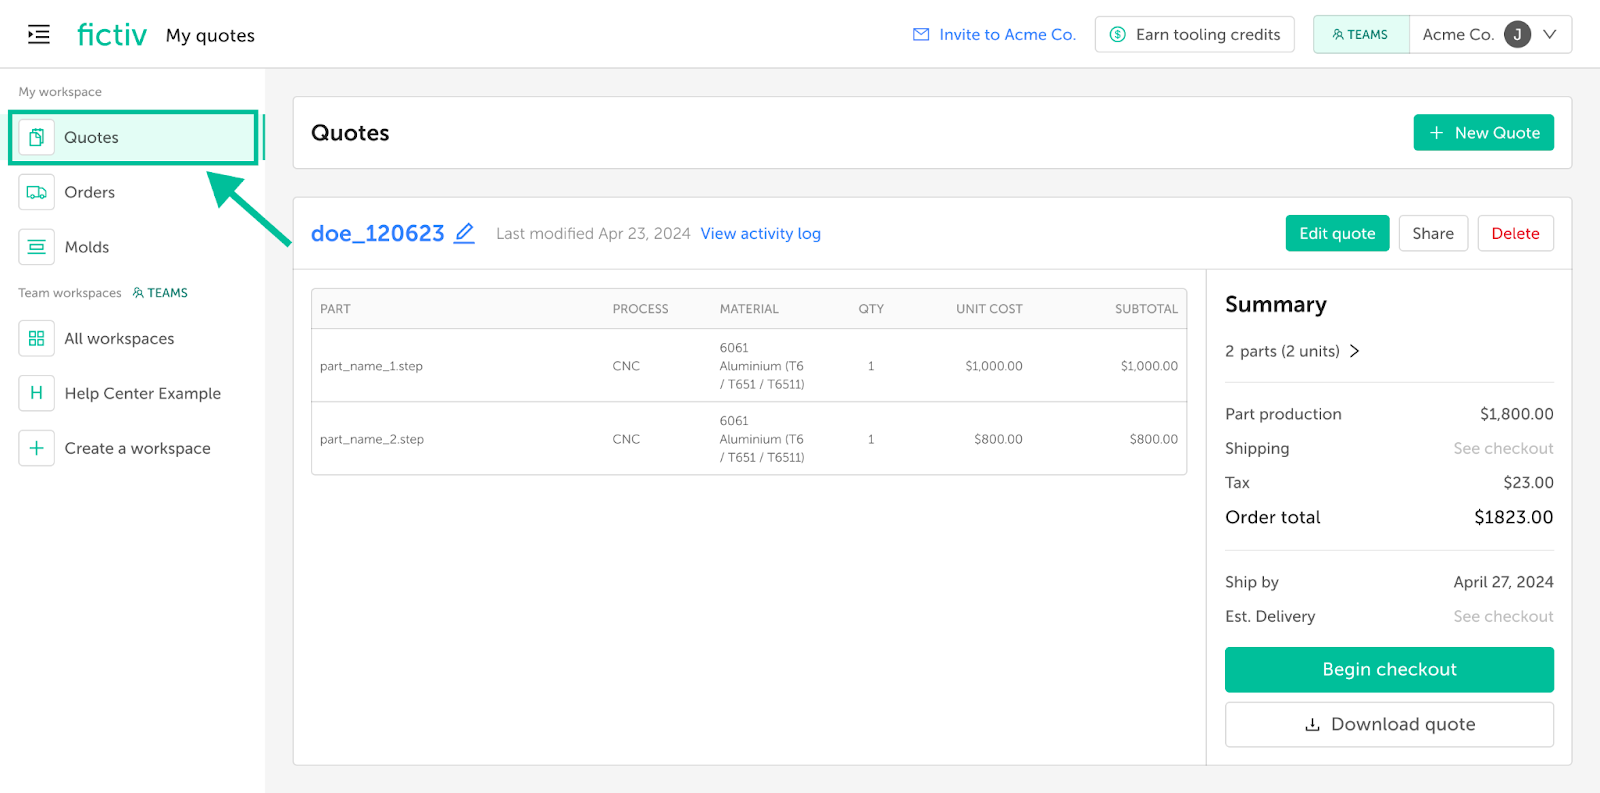Click the Order total $1823.00 value
The height and width of the screenshot is (793, 1600).
1514,517
